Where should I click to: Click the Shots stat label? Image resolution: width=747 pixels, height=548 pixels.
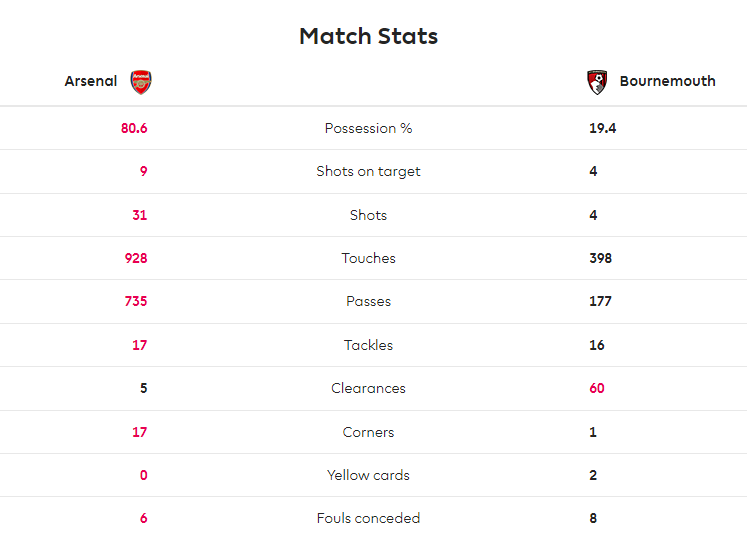[x=368, y=215]
